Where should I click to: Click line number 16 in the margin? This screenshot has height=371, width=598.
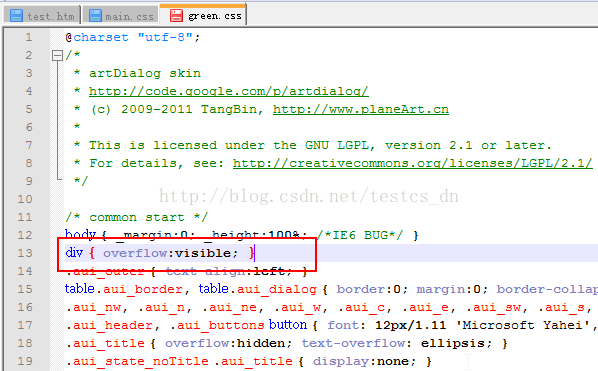click(x=25, y=307)
